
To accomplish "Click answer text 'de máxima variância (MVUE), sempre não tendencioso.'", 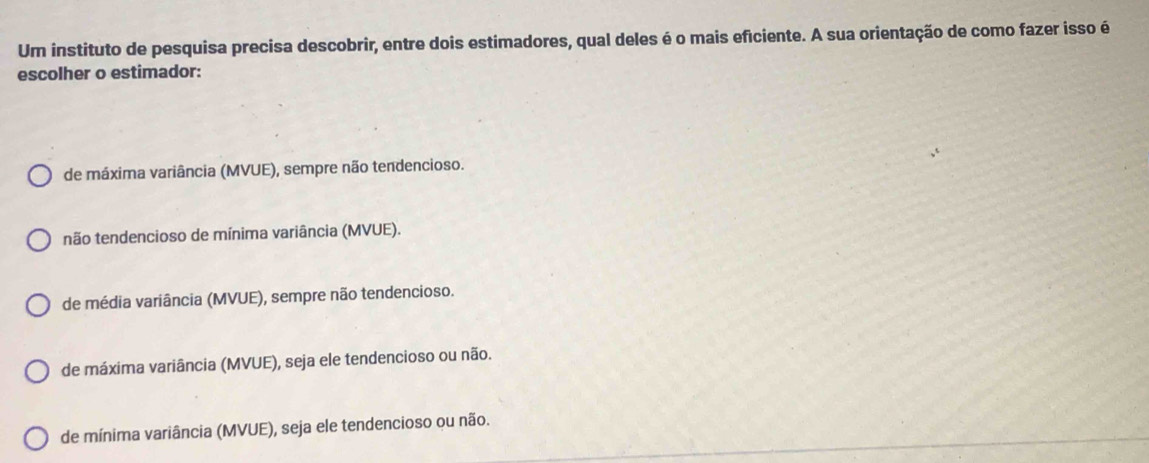I will [265, 171].
